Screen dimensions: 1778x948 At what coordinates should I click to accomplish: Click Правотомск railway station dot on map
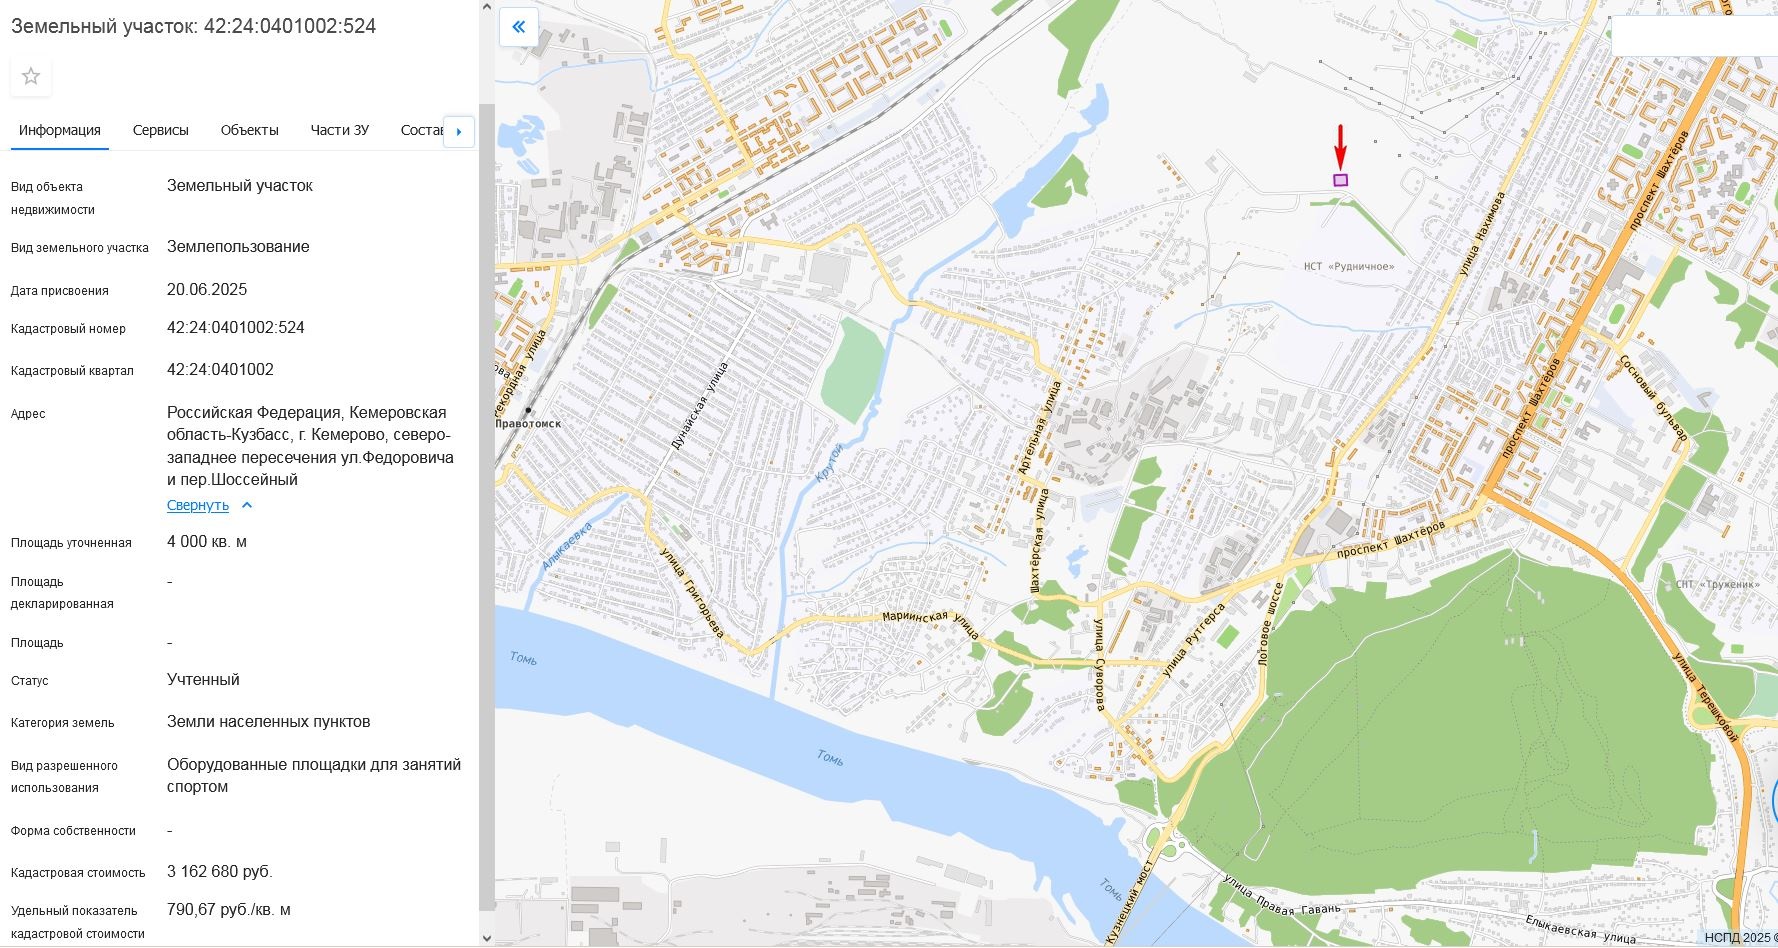pyautogui.click(x=528, y=411)
